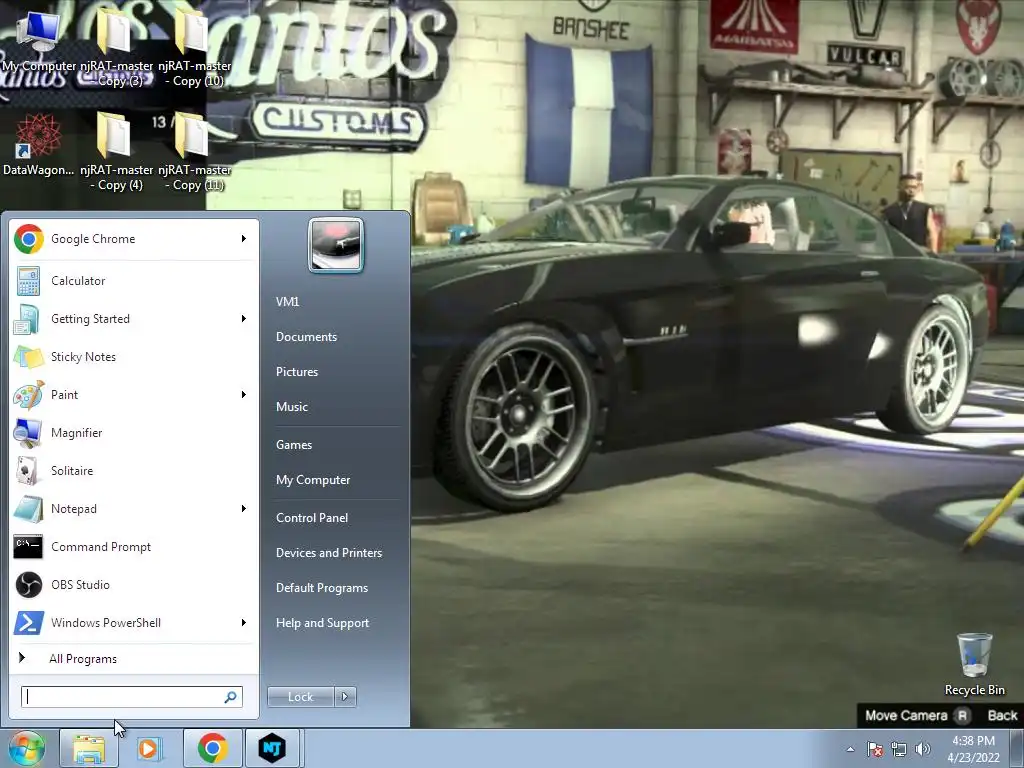Open the NJ app taskbar icon
Viewport: 1024px width, 768px height.
tap(272, 748)
